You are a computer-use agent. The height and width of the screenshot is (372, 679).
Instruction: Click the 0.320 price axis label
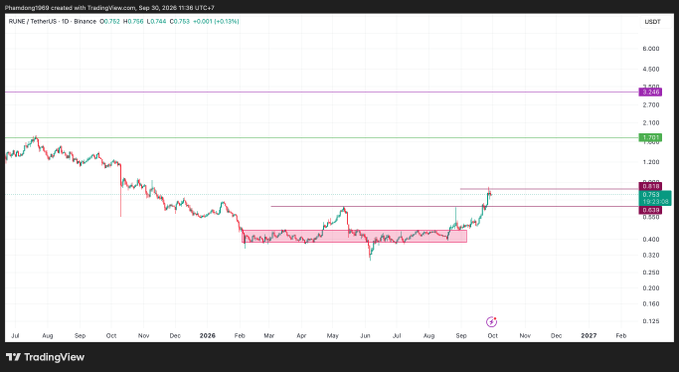click(x=651, y=256)
